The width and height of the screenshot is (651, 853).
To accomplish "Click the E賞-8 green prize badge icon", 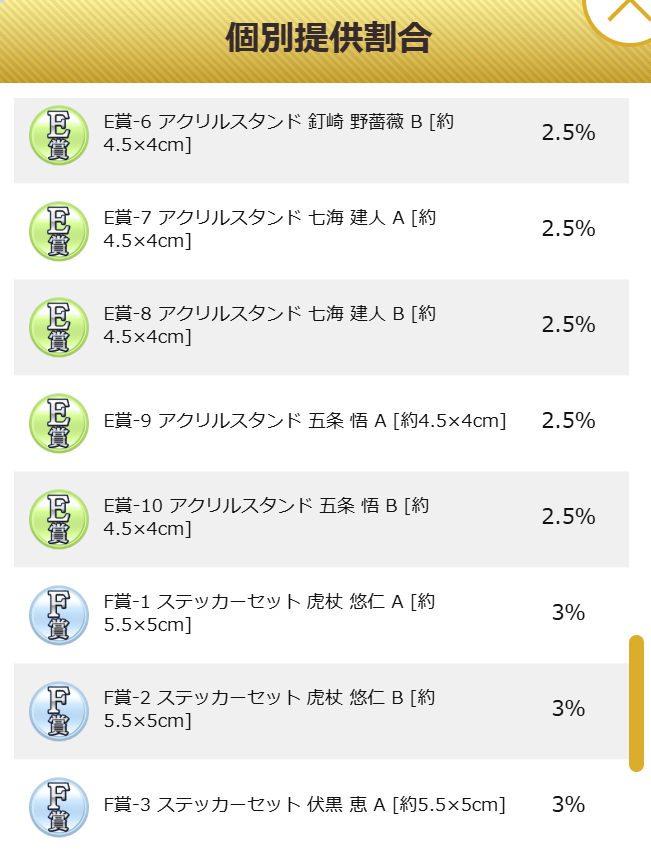I will [x=59, y=327].
